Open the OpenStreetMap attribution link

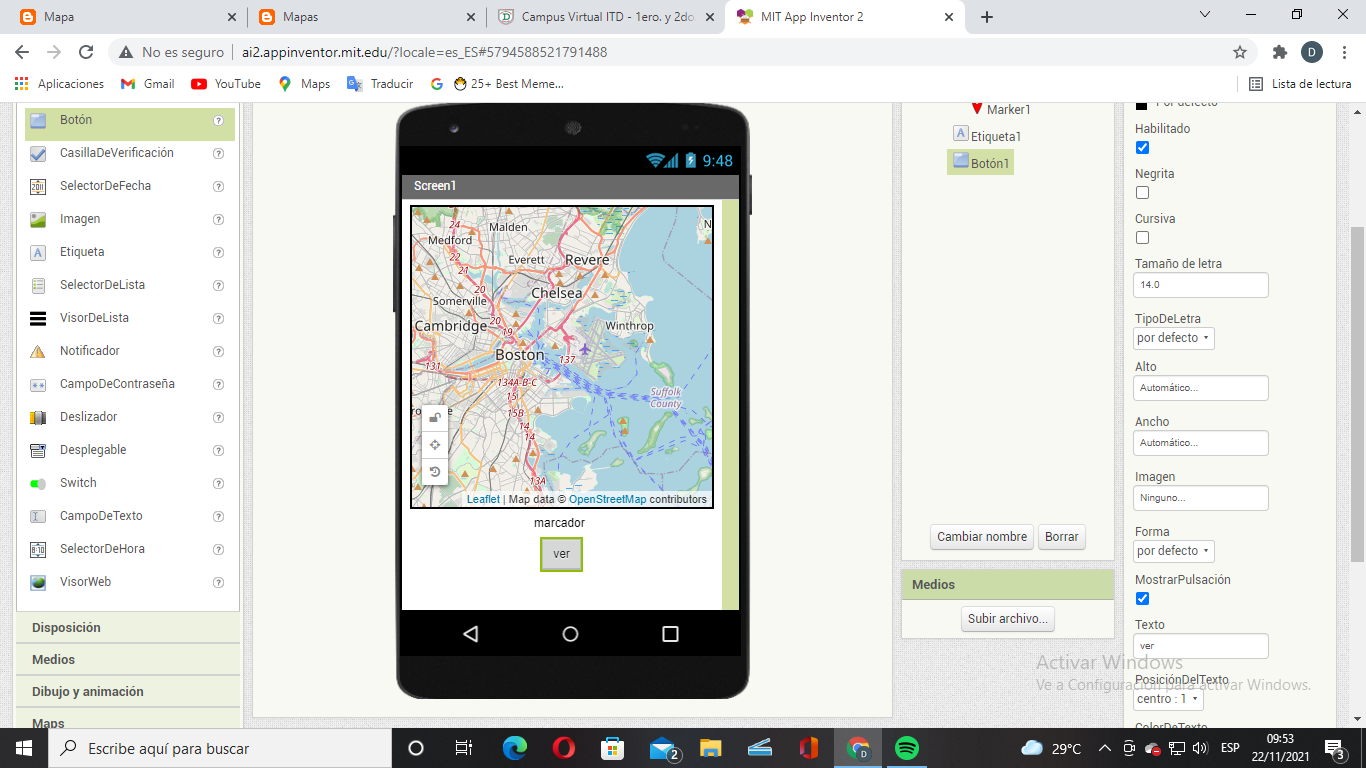pos(607,499)
